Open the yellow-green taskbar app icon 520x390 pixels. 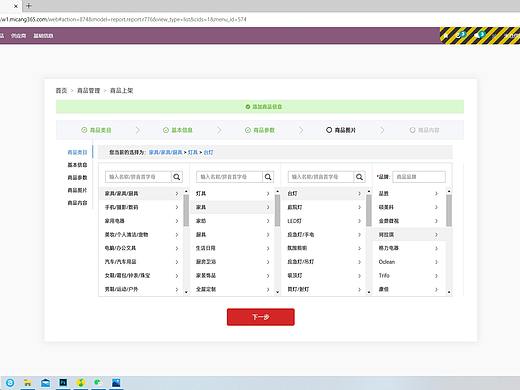[81, 383]
